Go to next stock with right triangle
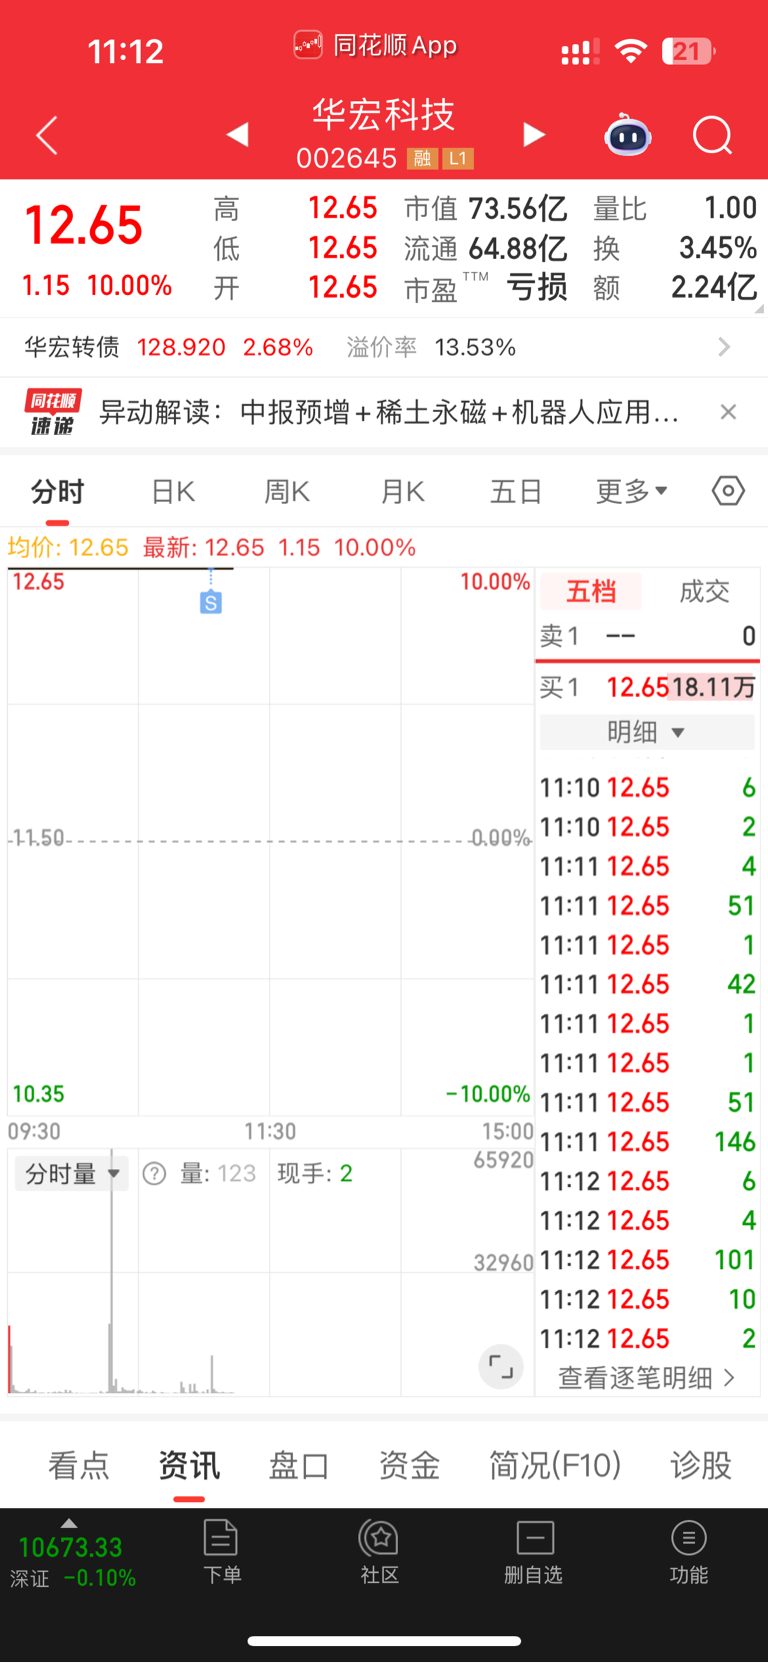 (x=534, y=135)
